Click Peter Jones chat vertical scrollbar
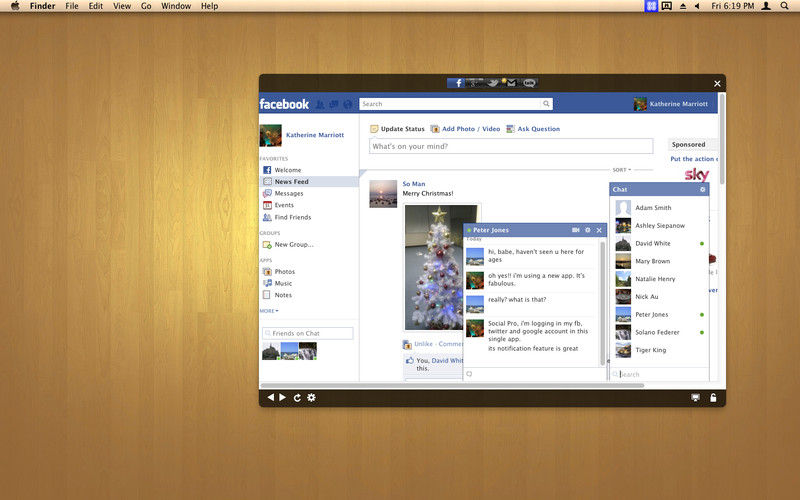 (x=603, y=303)
